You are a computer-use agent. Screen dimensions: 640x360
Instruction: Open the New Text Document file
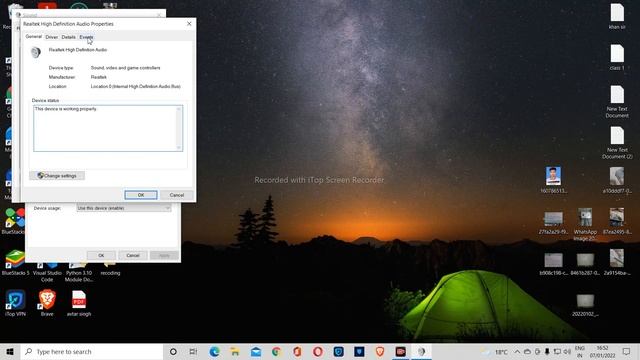pos(617,102)
